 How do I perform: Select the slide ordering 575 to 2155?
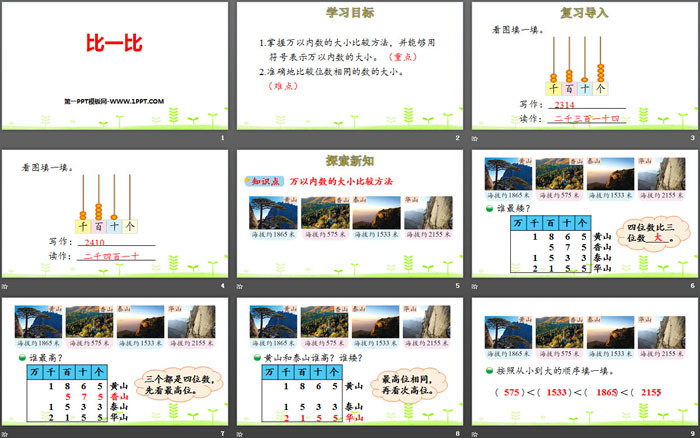pos(582,363)
